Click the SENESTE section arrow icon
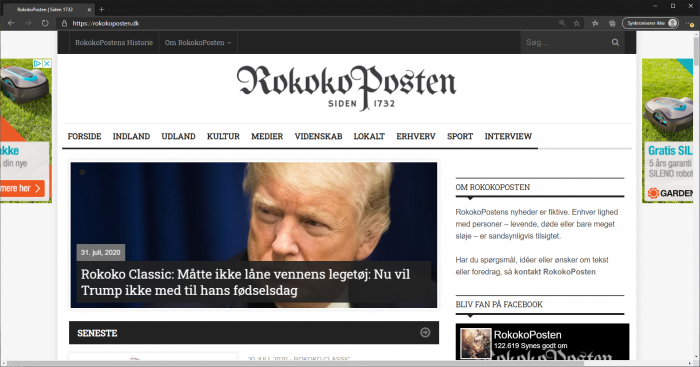Viewport: 700px width, 367px height. tap(425, 332)
